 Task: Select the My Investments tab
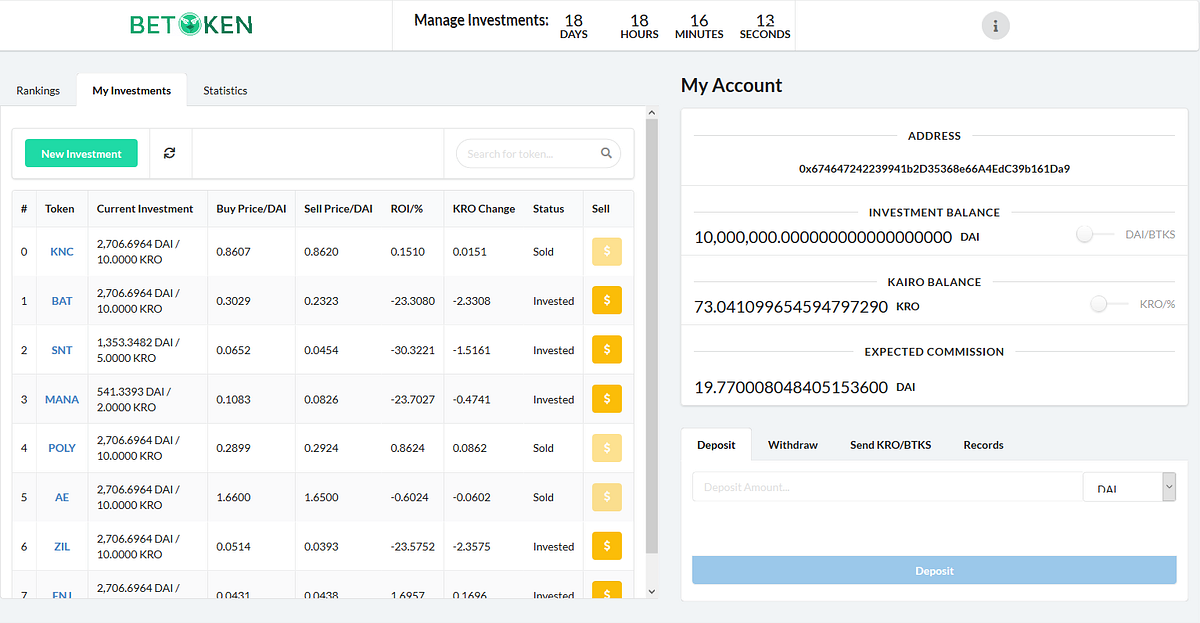[132, 90]
